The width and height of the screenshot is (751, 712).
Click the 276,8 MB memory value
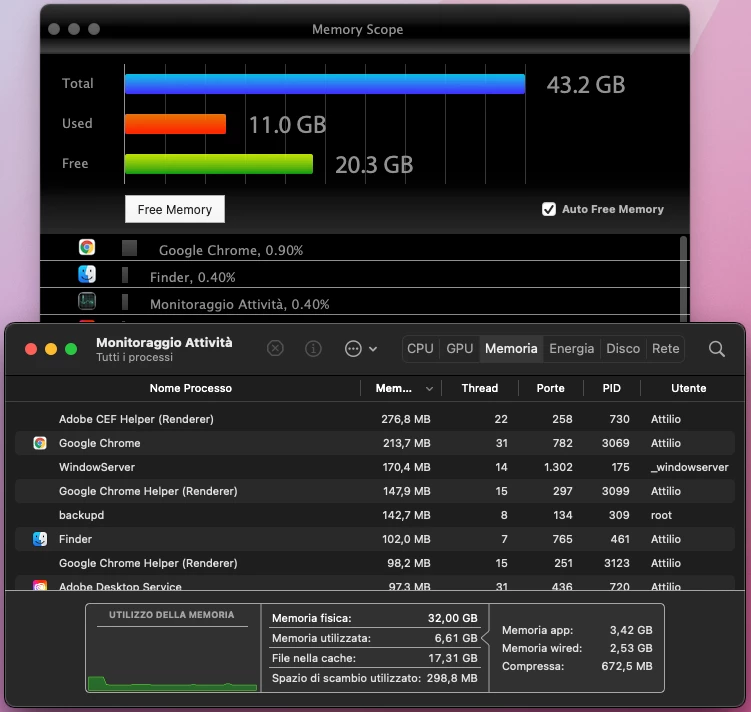tap(406, 419)
